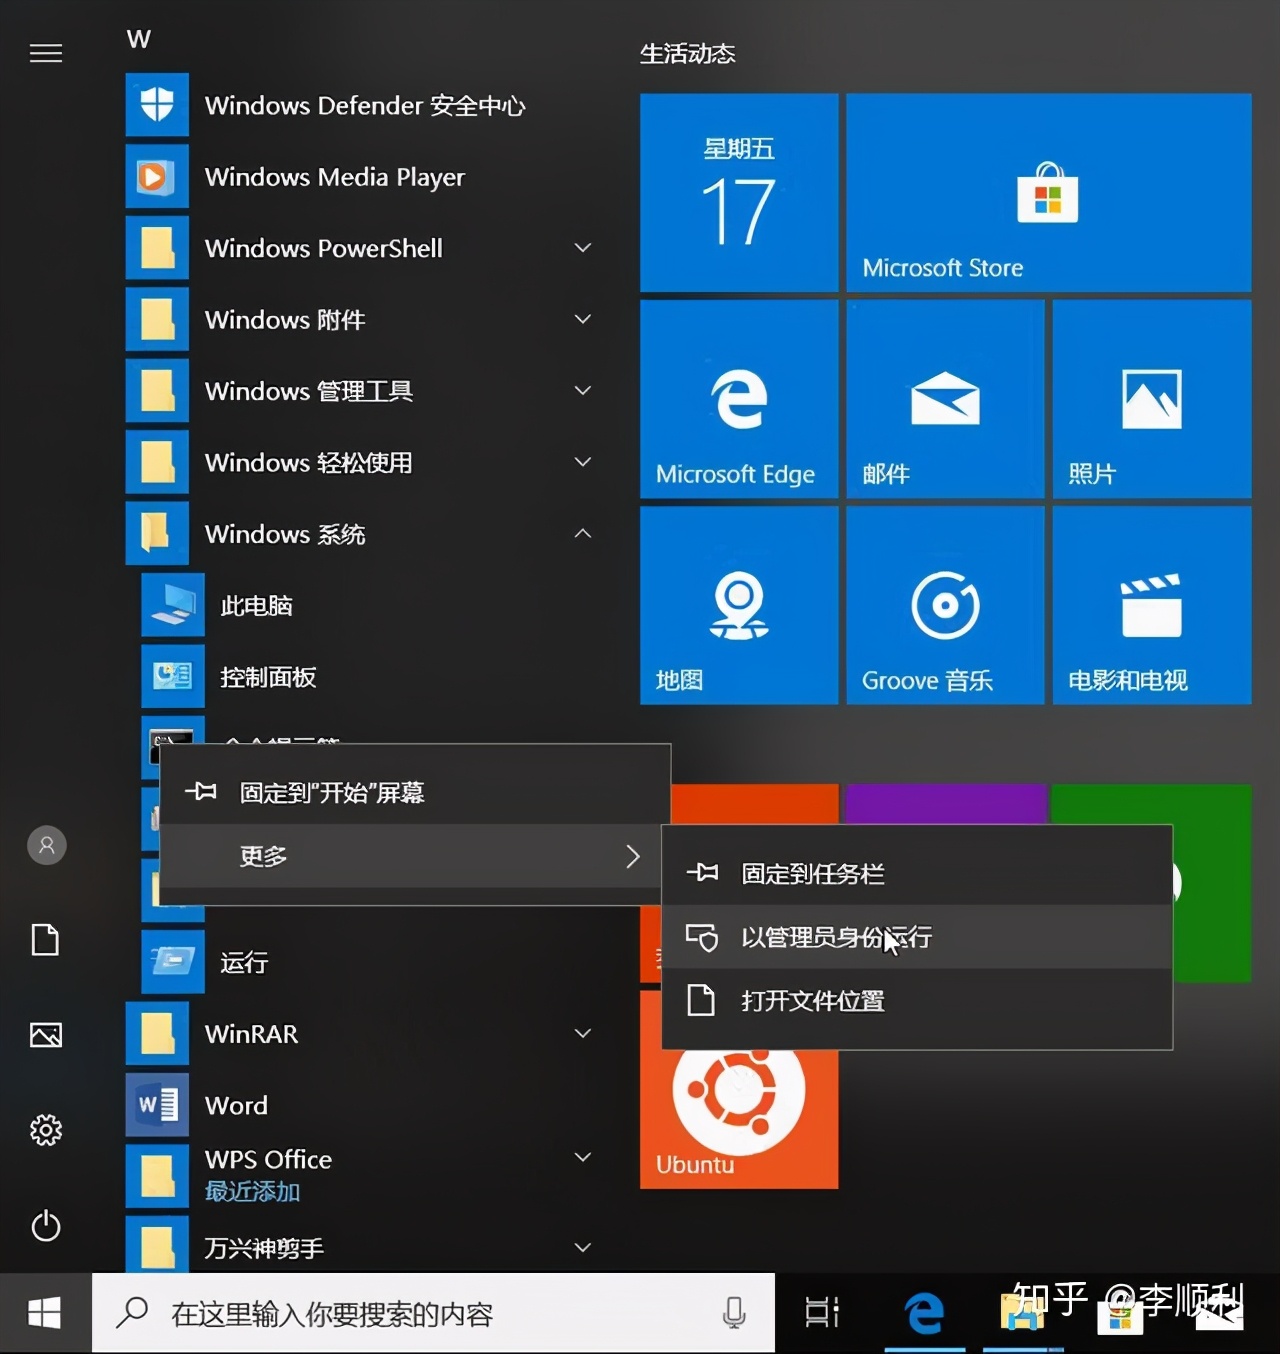Open the 地图 maps tile
Image resolution: width=1280 pixels, height=1354 pixels.
pos(739,606)
